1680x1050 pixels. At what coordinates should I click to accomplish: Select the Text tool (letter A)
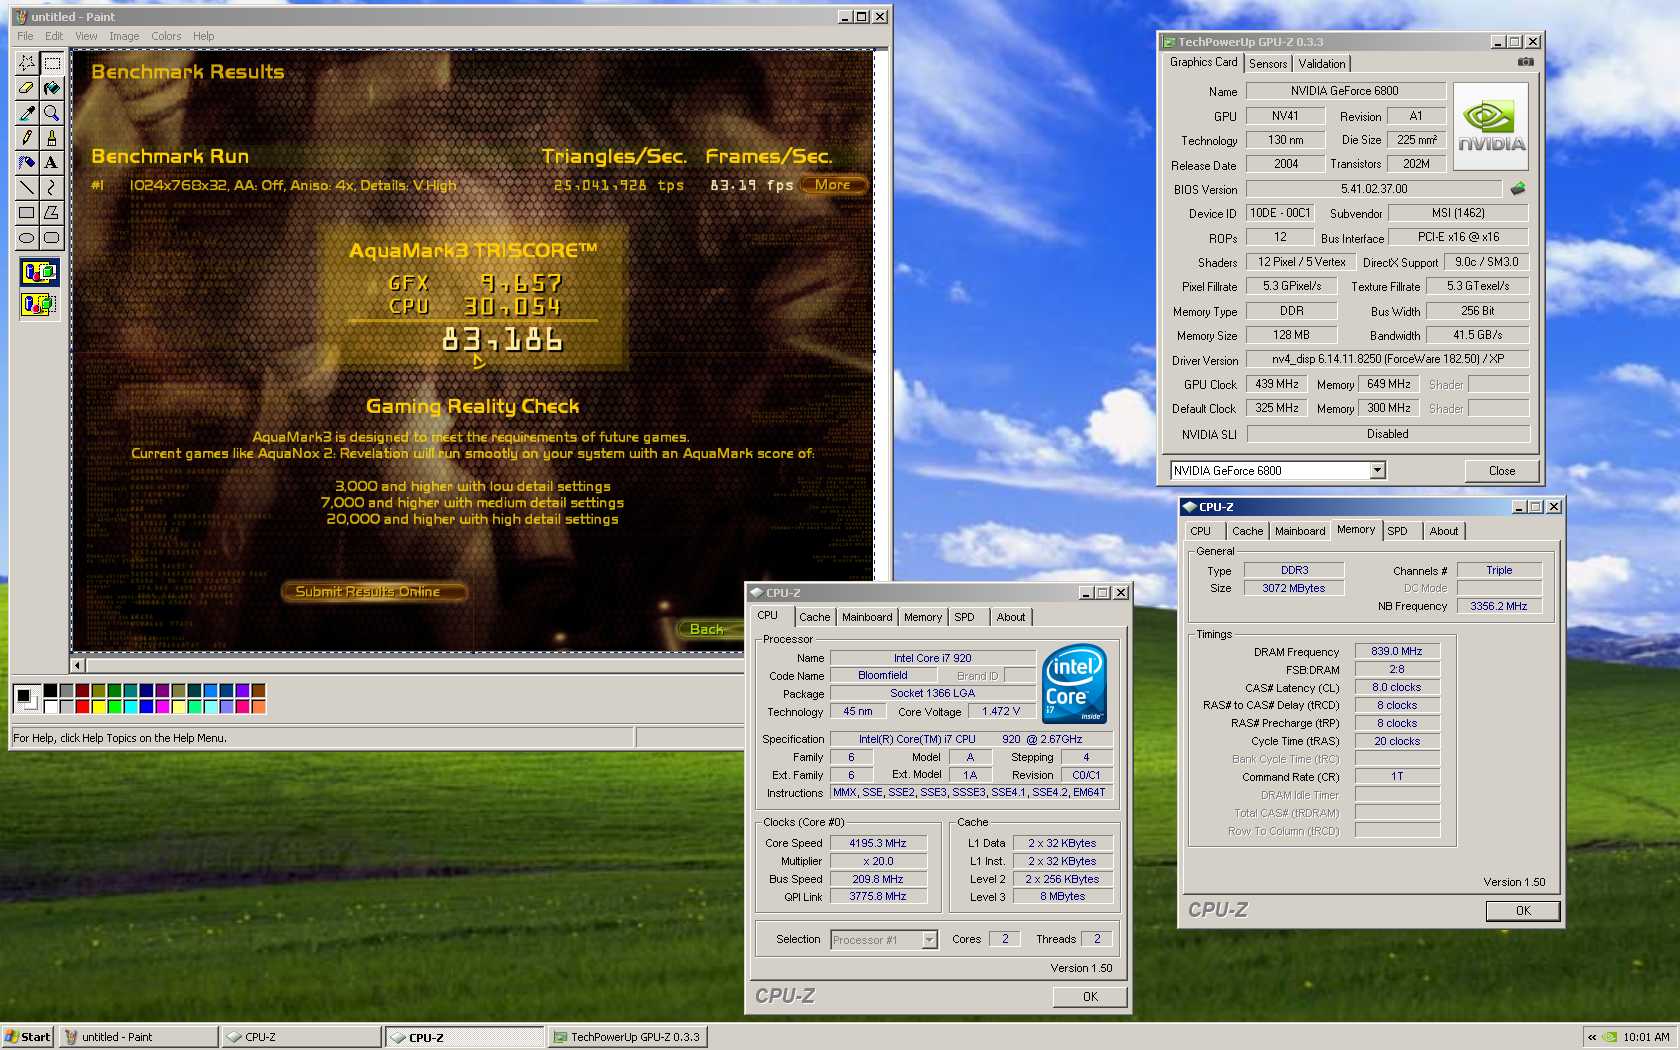tap(52, 163)
